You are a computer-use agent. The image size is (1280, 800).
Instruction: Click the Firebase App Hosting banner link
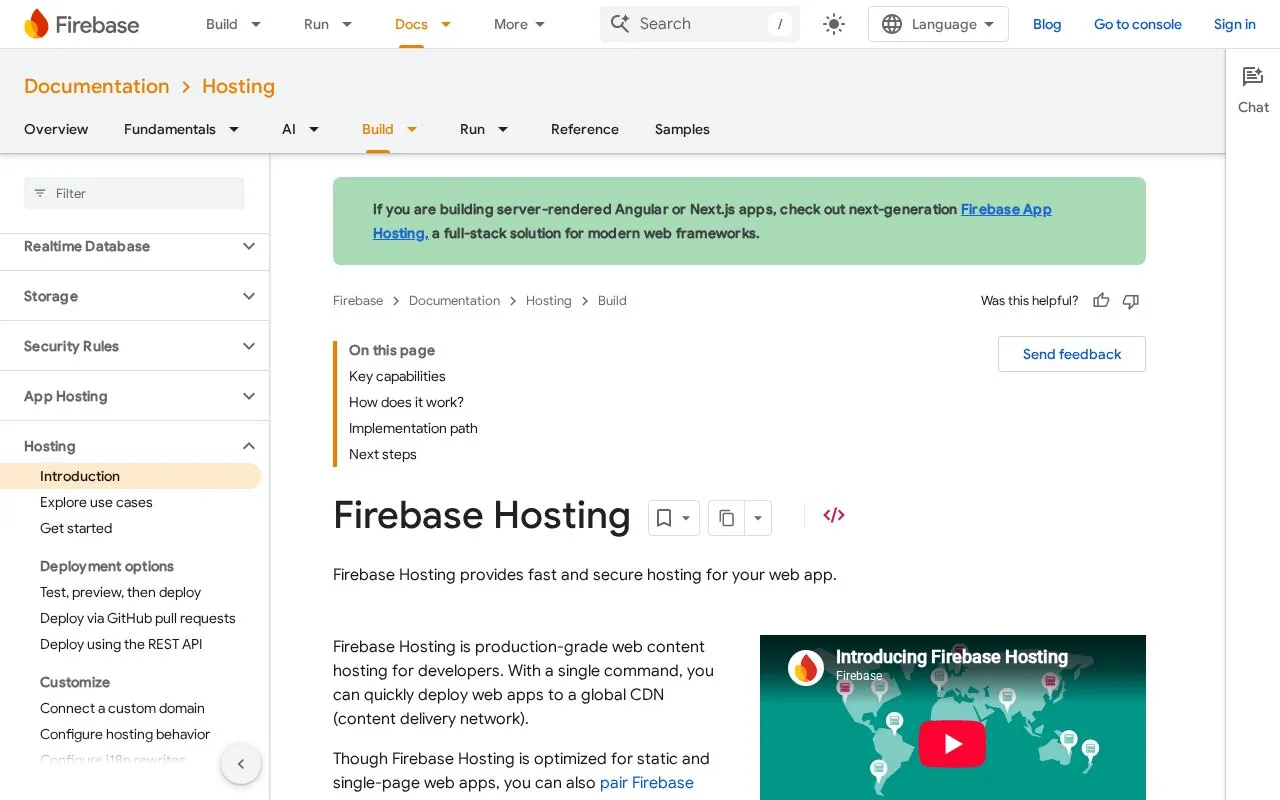[1006, 209]
